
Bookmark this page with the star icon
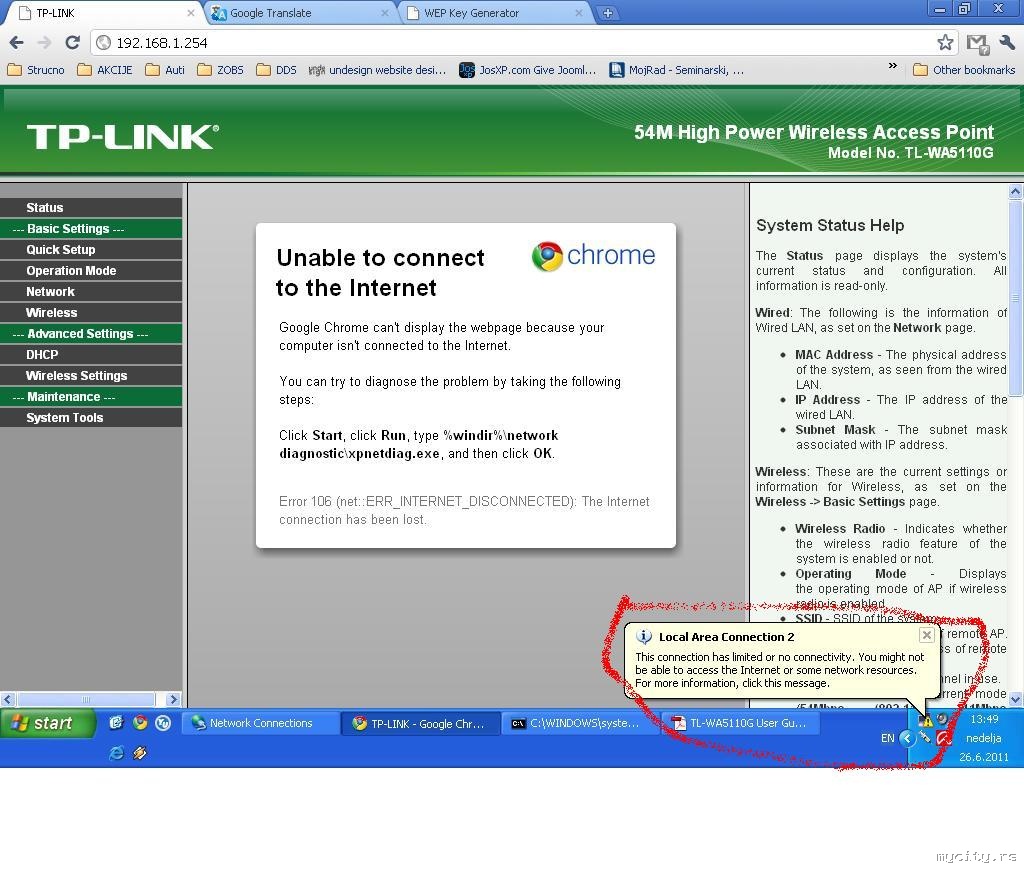tap(945, 42)
